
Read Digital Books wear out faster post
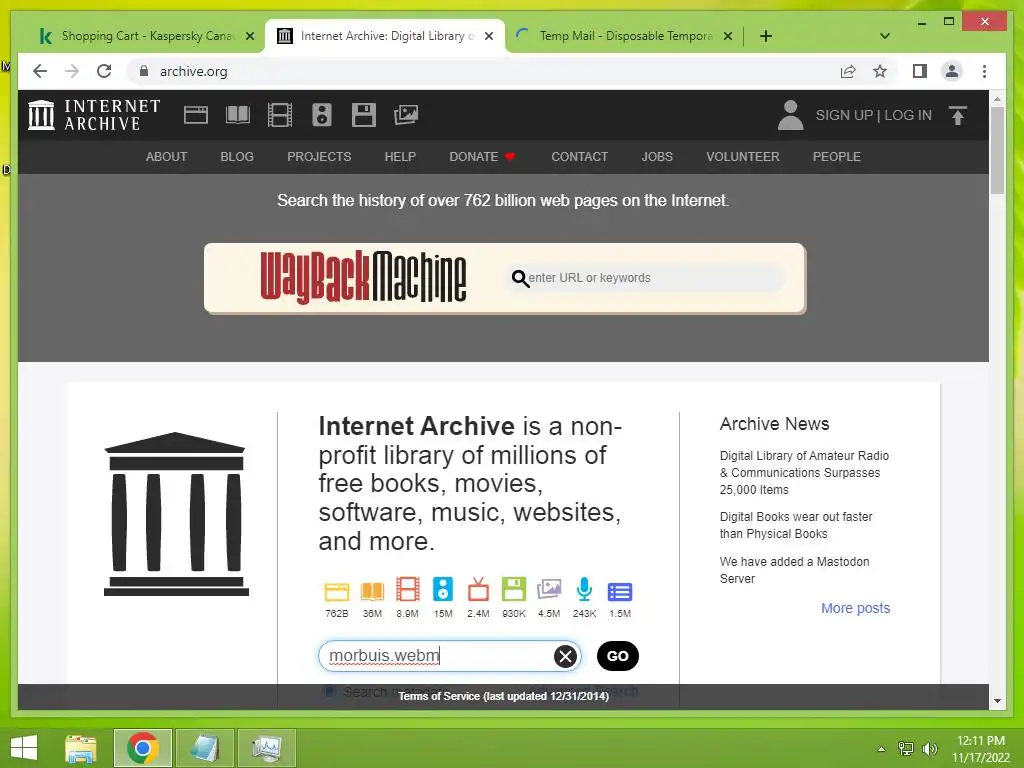(x=796, y=525)
